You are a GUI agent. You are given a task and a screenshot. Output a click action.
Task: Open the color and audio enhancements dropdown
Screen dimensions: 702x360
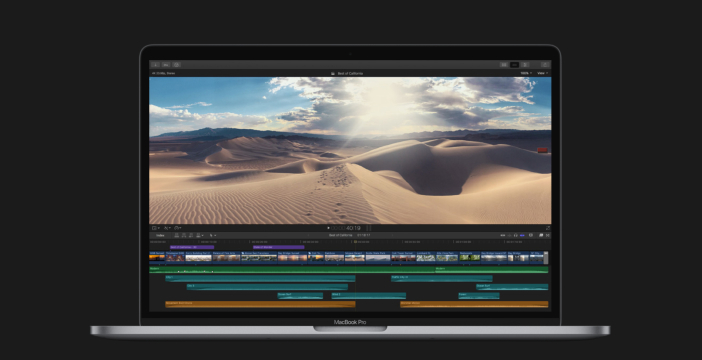coord(167,228)
